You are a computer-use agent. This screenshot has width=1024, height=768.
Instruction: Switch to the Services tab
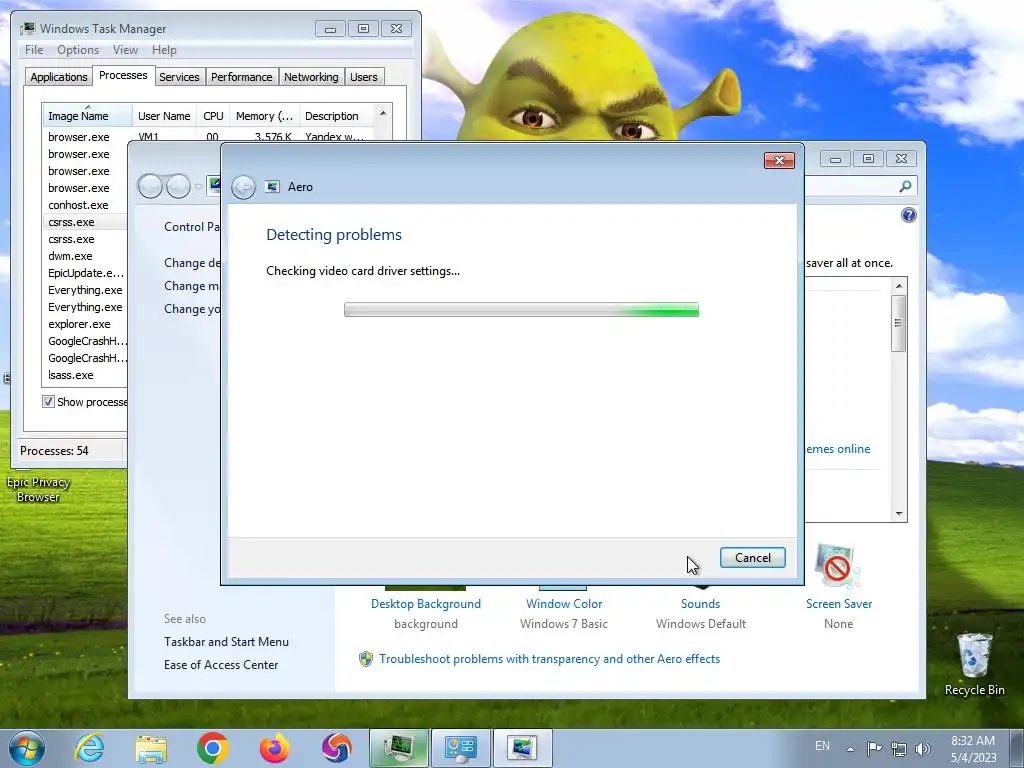click(x=179, y=77)
